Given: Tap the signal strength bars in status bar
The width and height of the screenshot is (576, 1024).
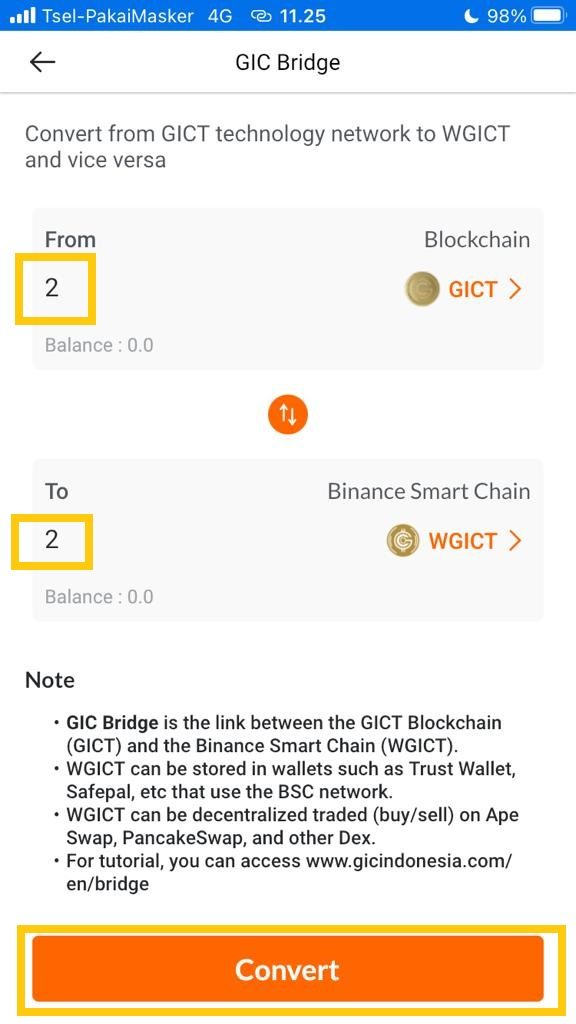Looking at the screenshot, I should click(24, 16).
